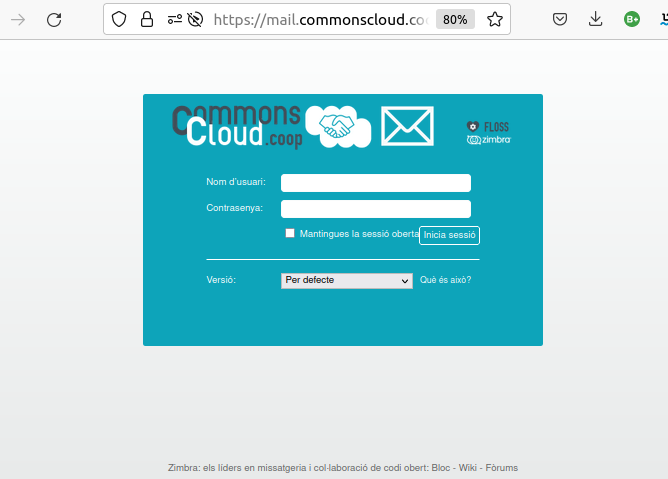Bookmark this page with the star
The image size is (668, 479).
tap(495, 19)
